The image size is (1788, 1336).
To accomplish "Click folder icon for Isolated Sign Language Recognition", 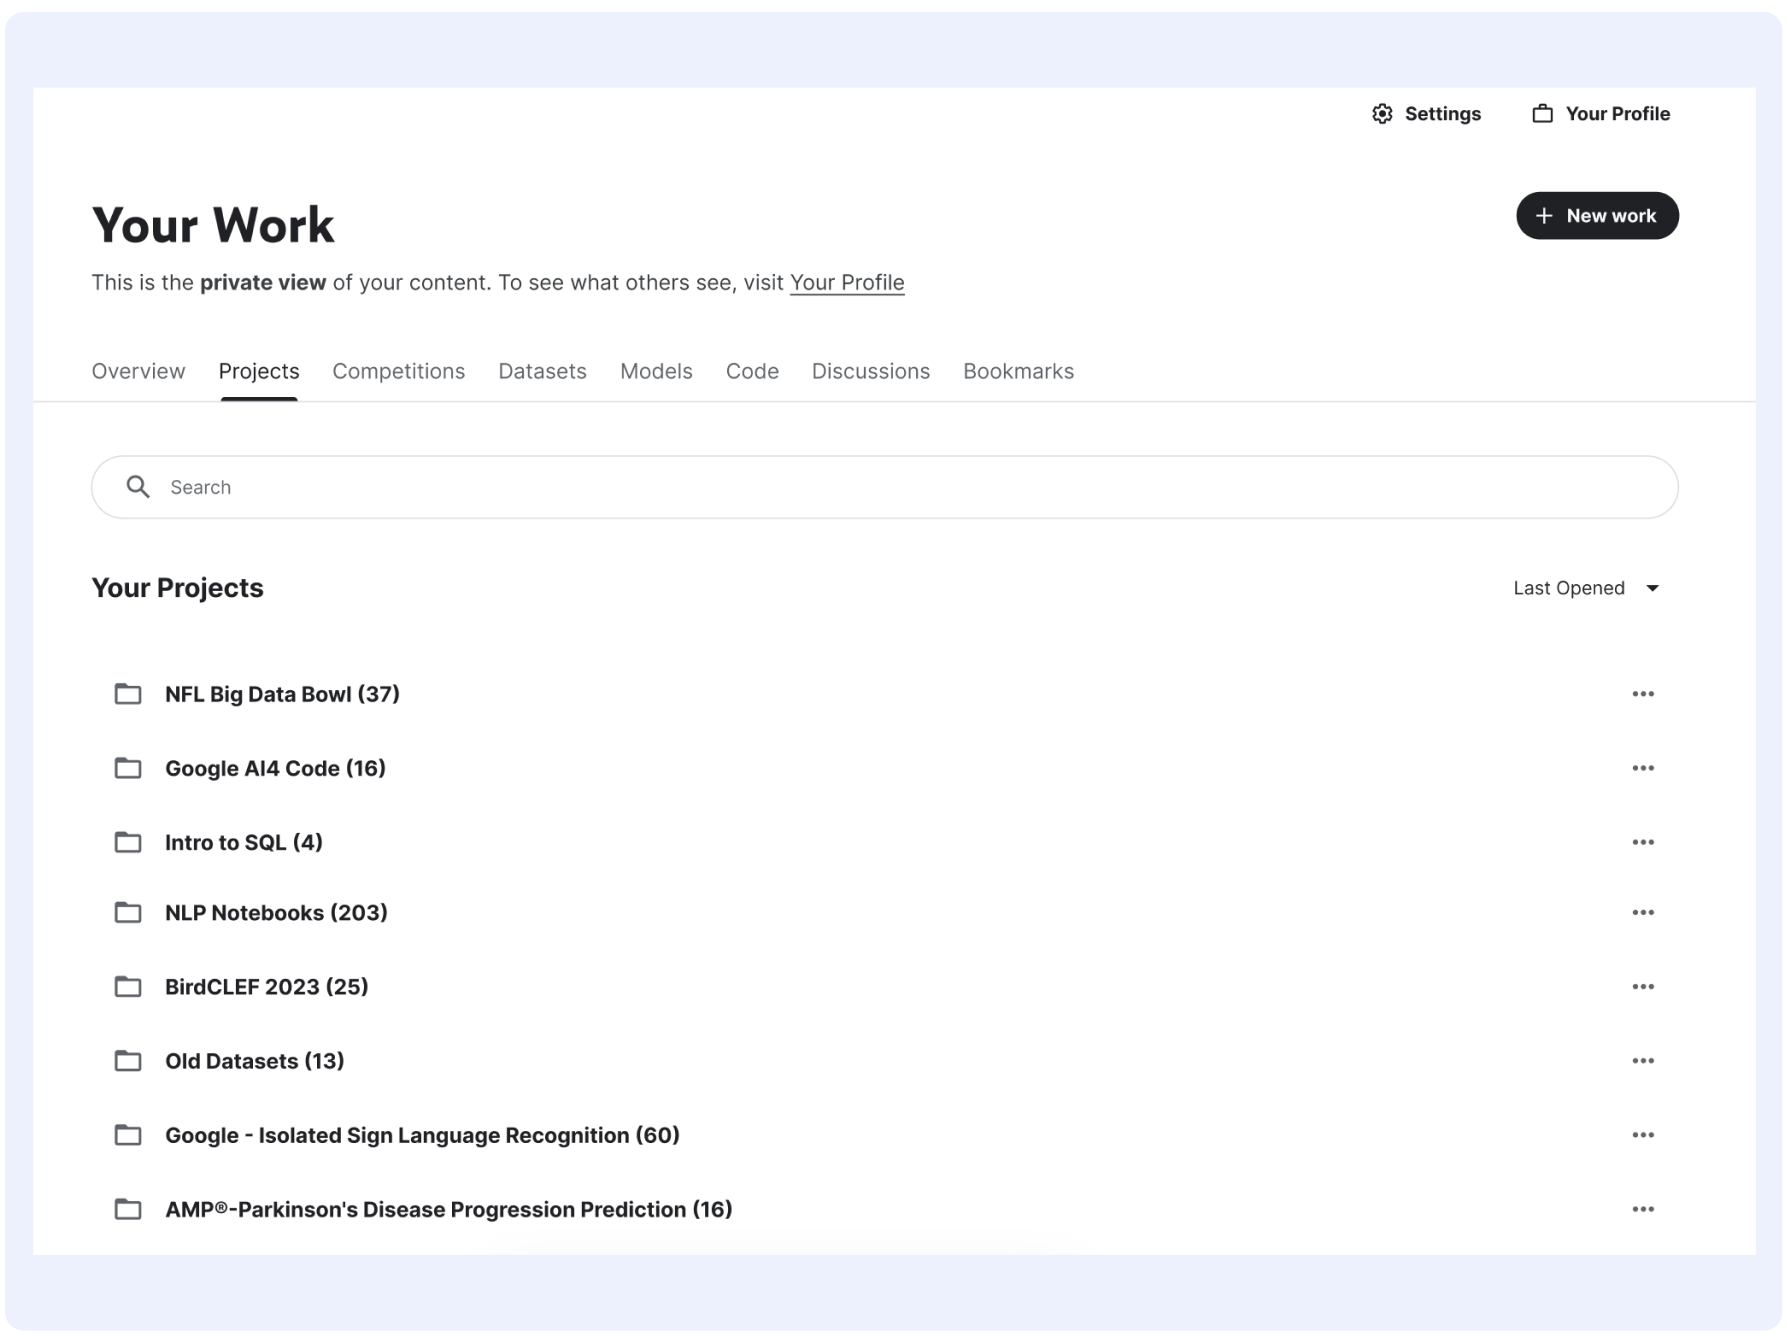I will [x=128, y=1135].
